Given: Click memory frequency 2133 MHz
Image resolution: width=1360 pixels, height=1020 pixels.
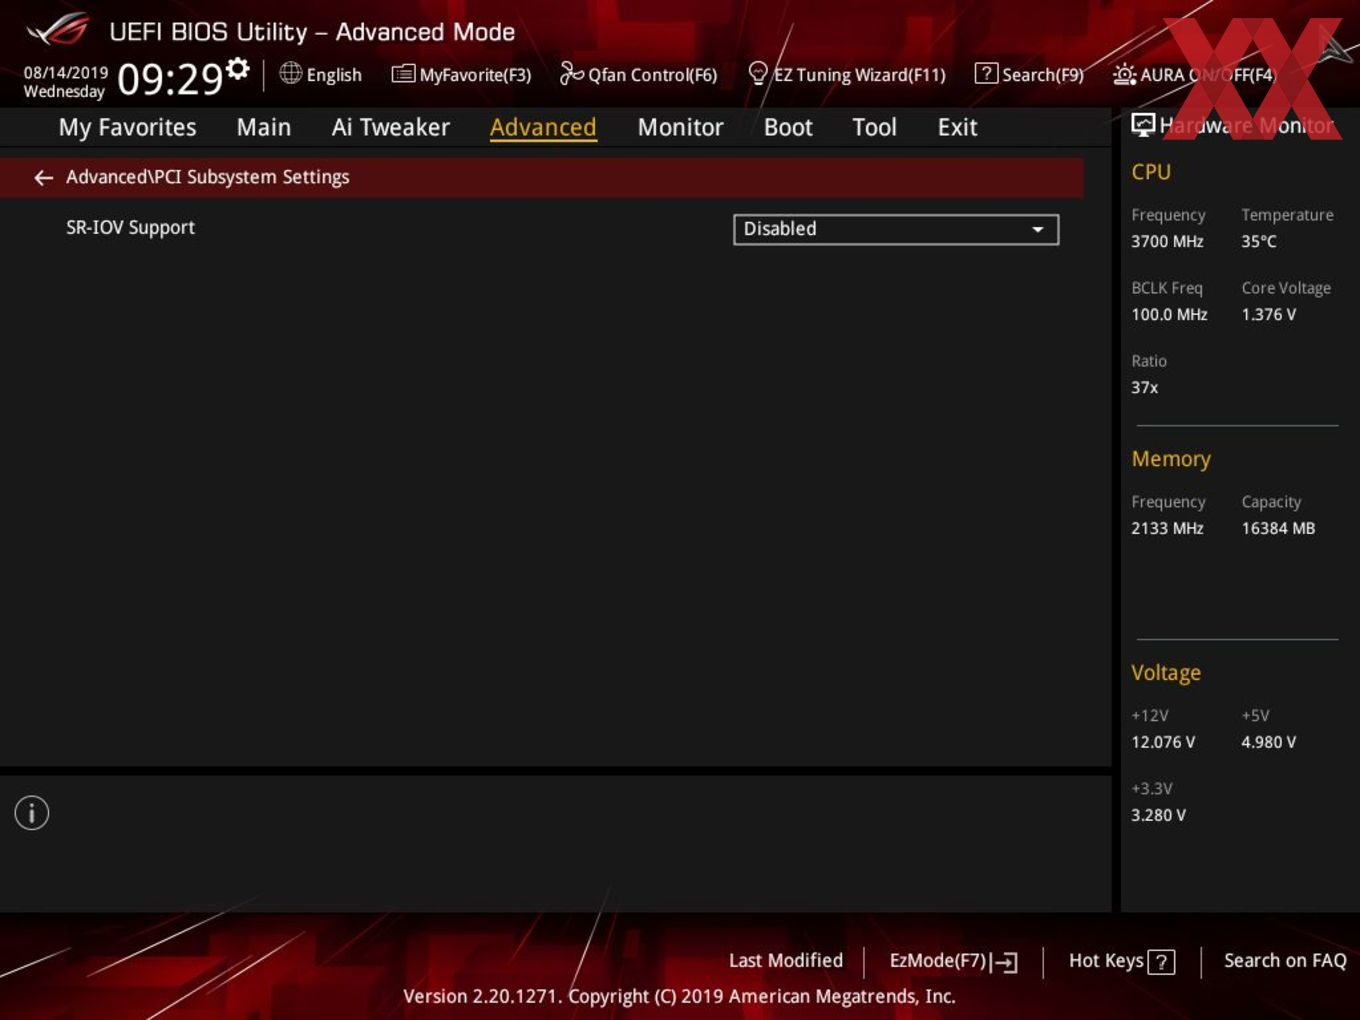Looking at the screenshot, I should [1167, 528].
